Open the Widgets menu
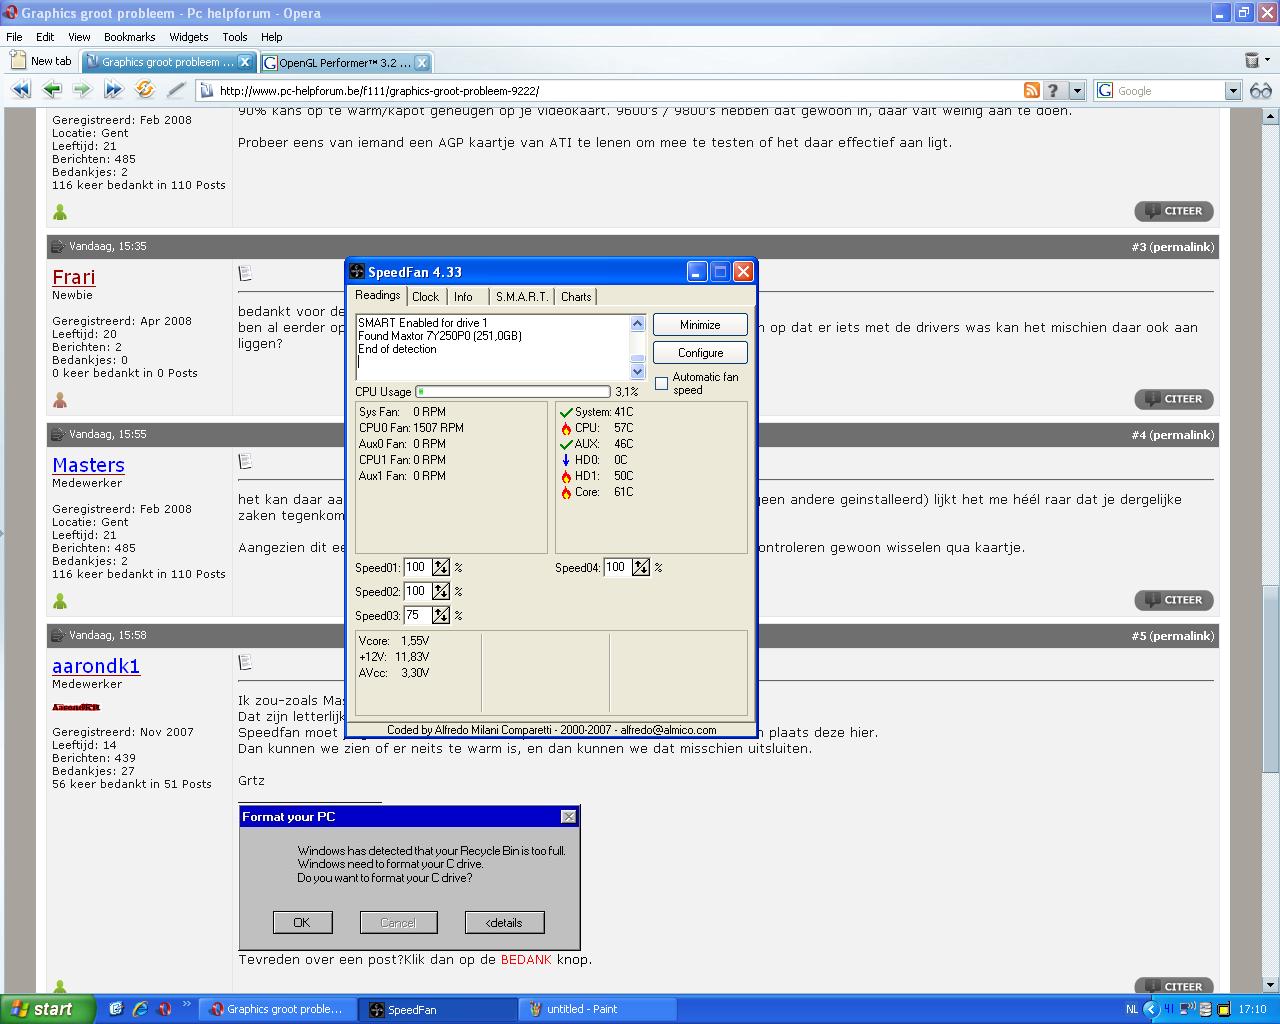 click(188, 37)
